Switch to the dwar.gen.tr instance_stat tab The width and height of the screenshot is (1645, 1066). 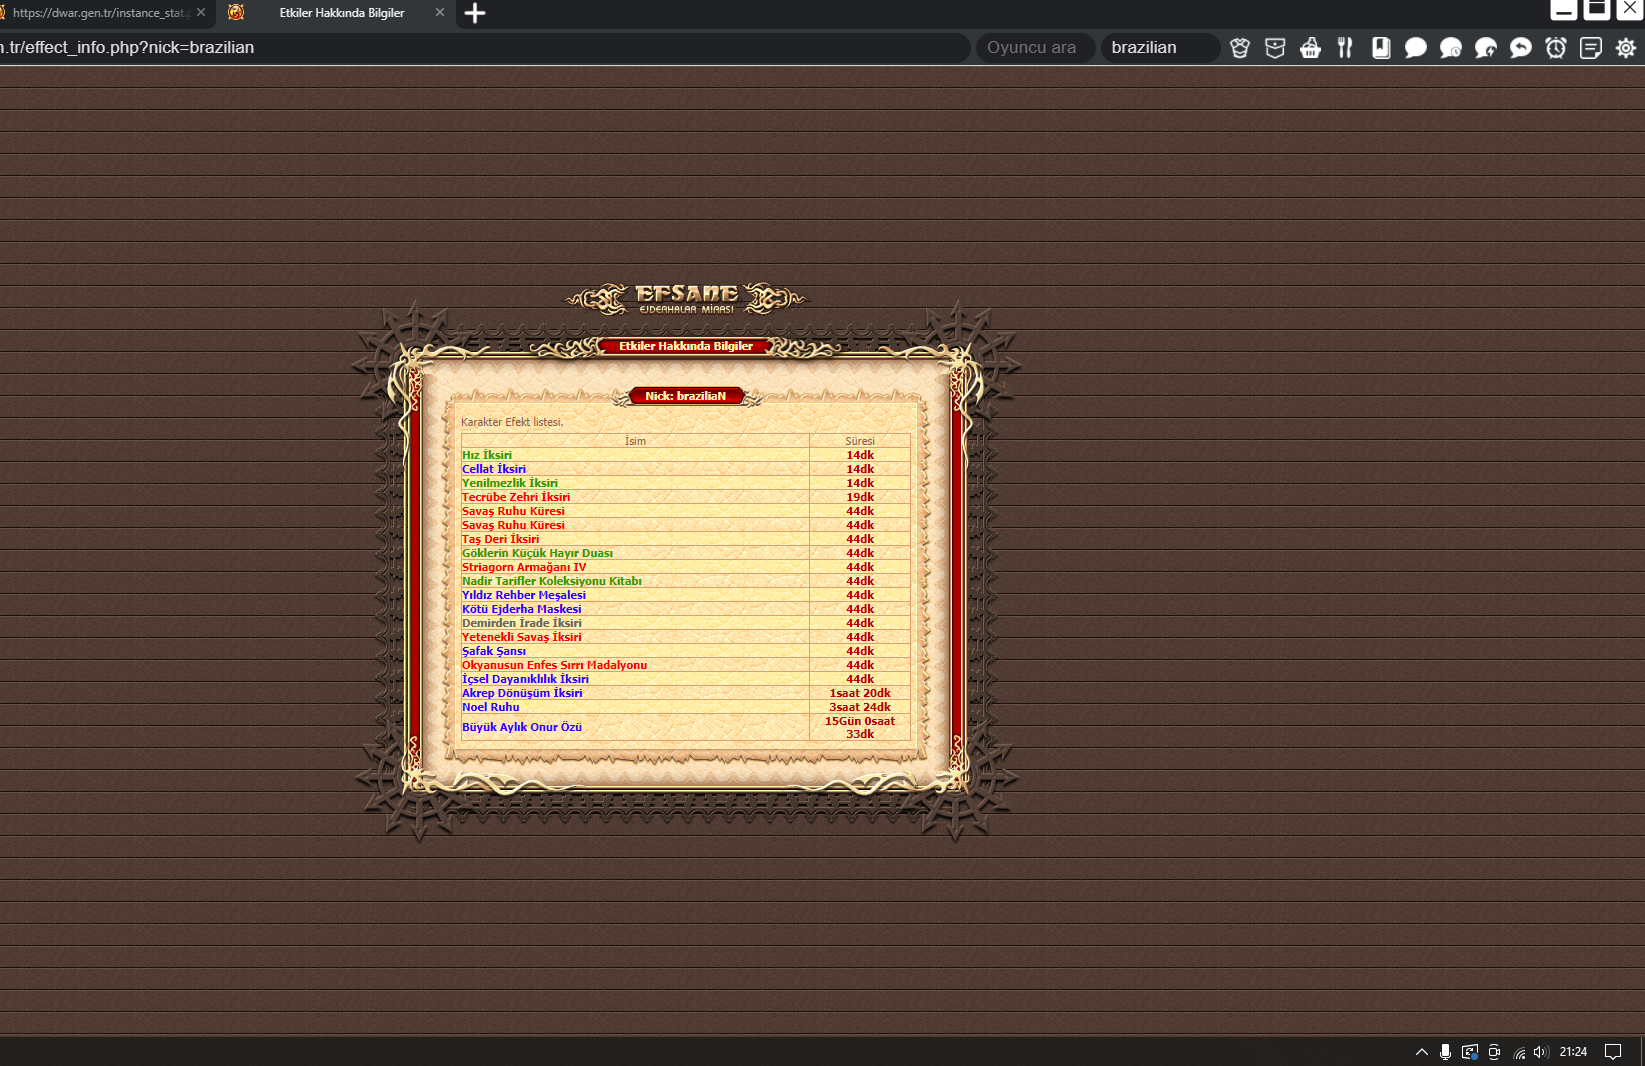tap(100, 13)
